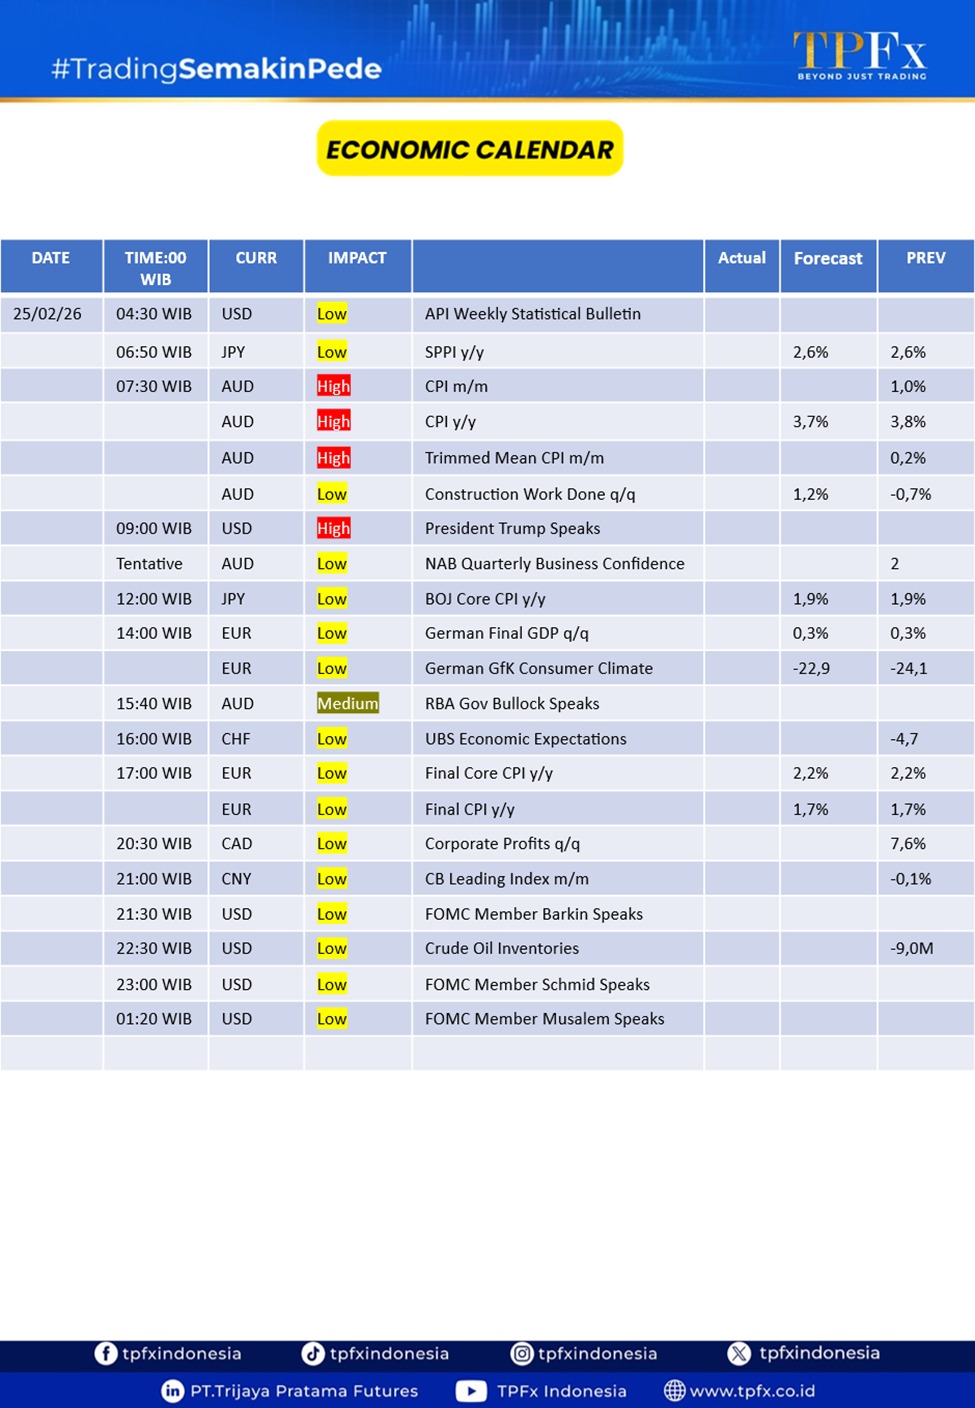Viewport: 975px width, 1408px height.
Task: Open PT.Trijaya Pratama Futures link
Action: coord(304,1391)
